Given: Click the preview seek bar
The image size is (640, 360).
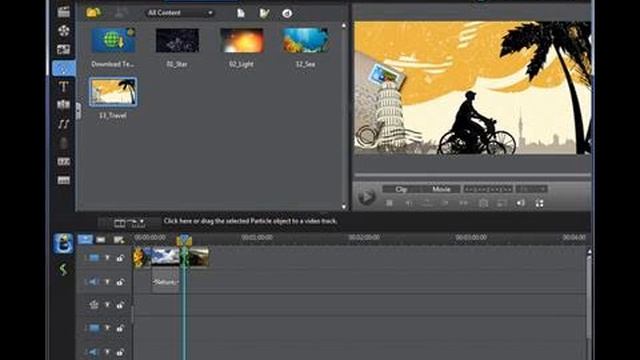Looking at the screenshot, I should click(472, 175).
